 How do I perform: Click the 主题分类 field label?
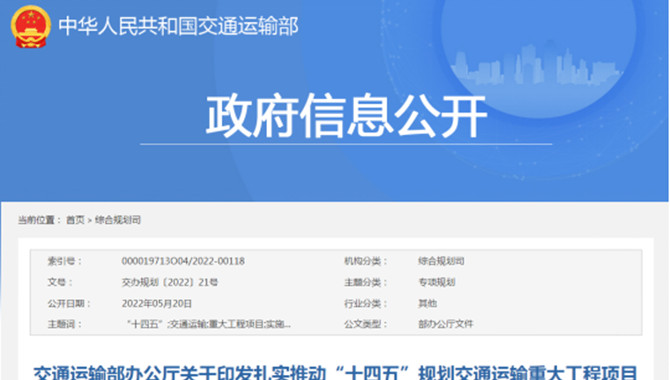point(365,282)
